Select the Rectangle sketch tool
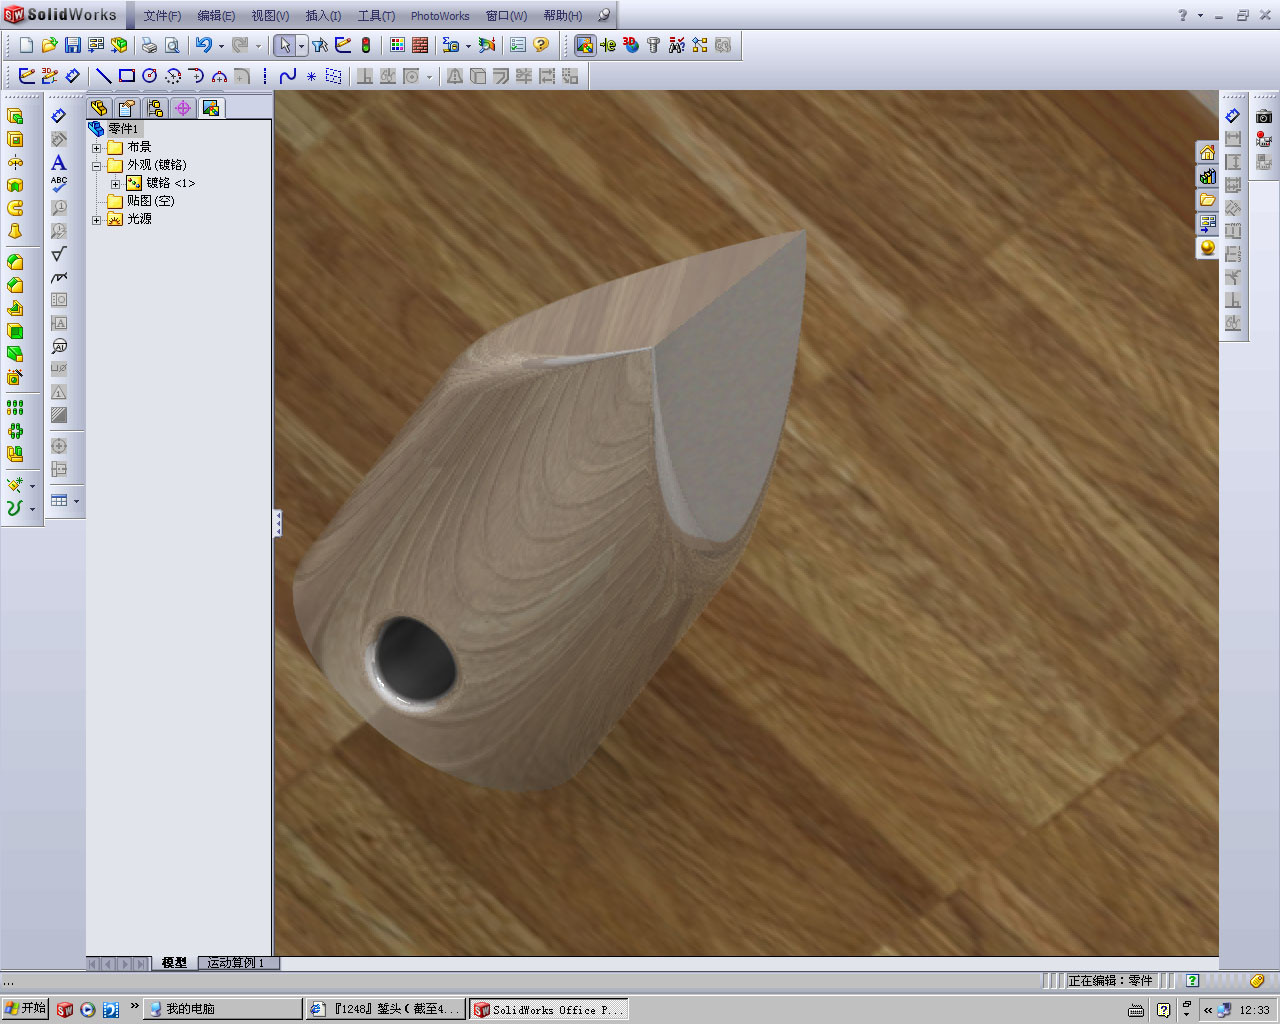This screenshot has width=1280, height=1024. pyautogui.click(x=127, y=76)
